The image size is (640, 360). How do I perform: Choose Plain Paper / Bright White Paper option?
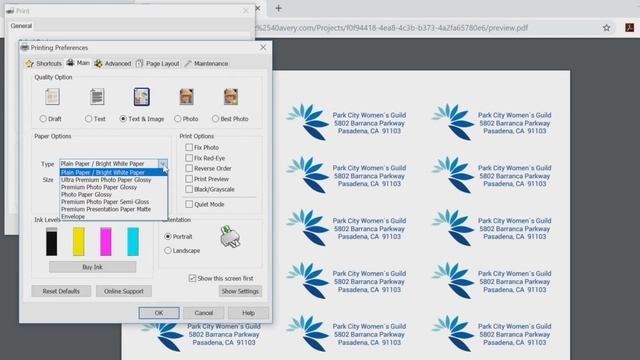[113, 172]
